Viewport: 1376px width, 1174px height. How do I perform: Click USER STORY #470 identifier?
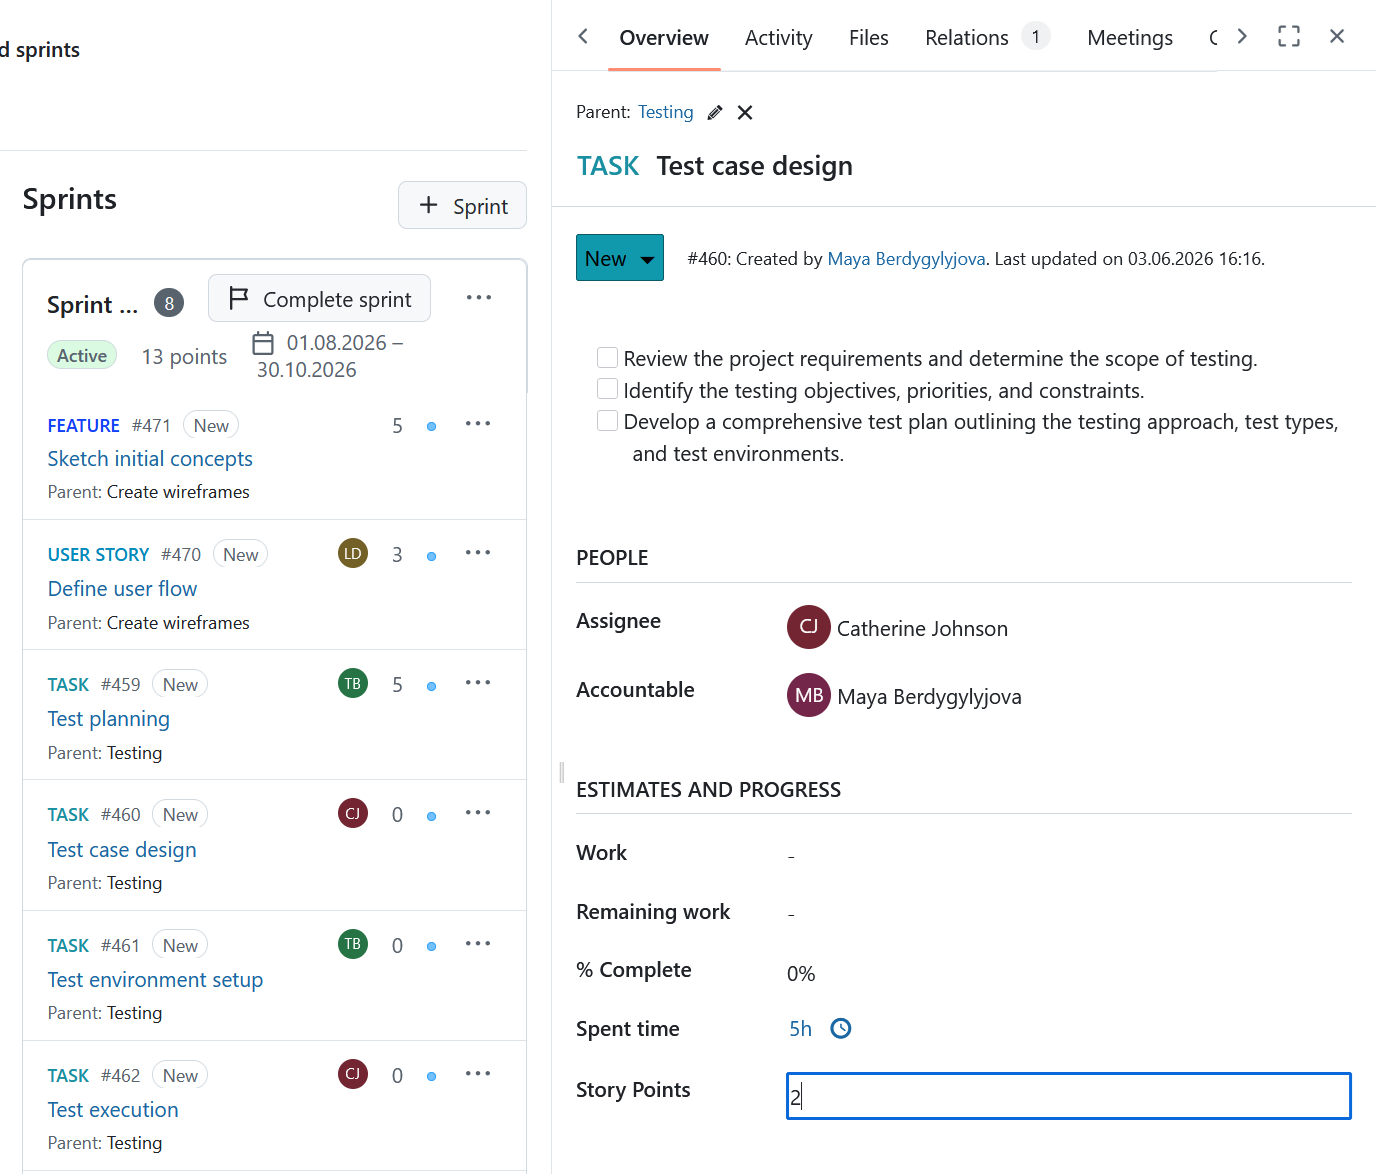(x=124, y=555)
